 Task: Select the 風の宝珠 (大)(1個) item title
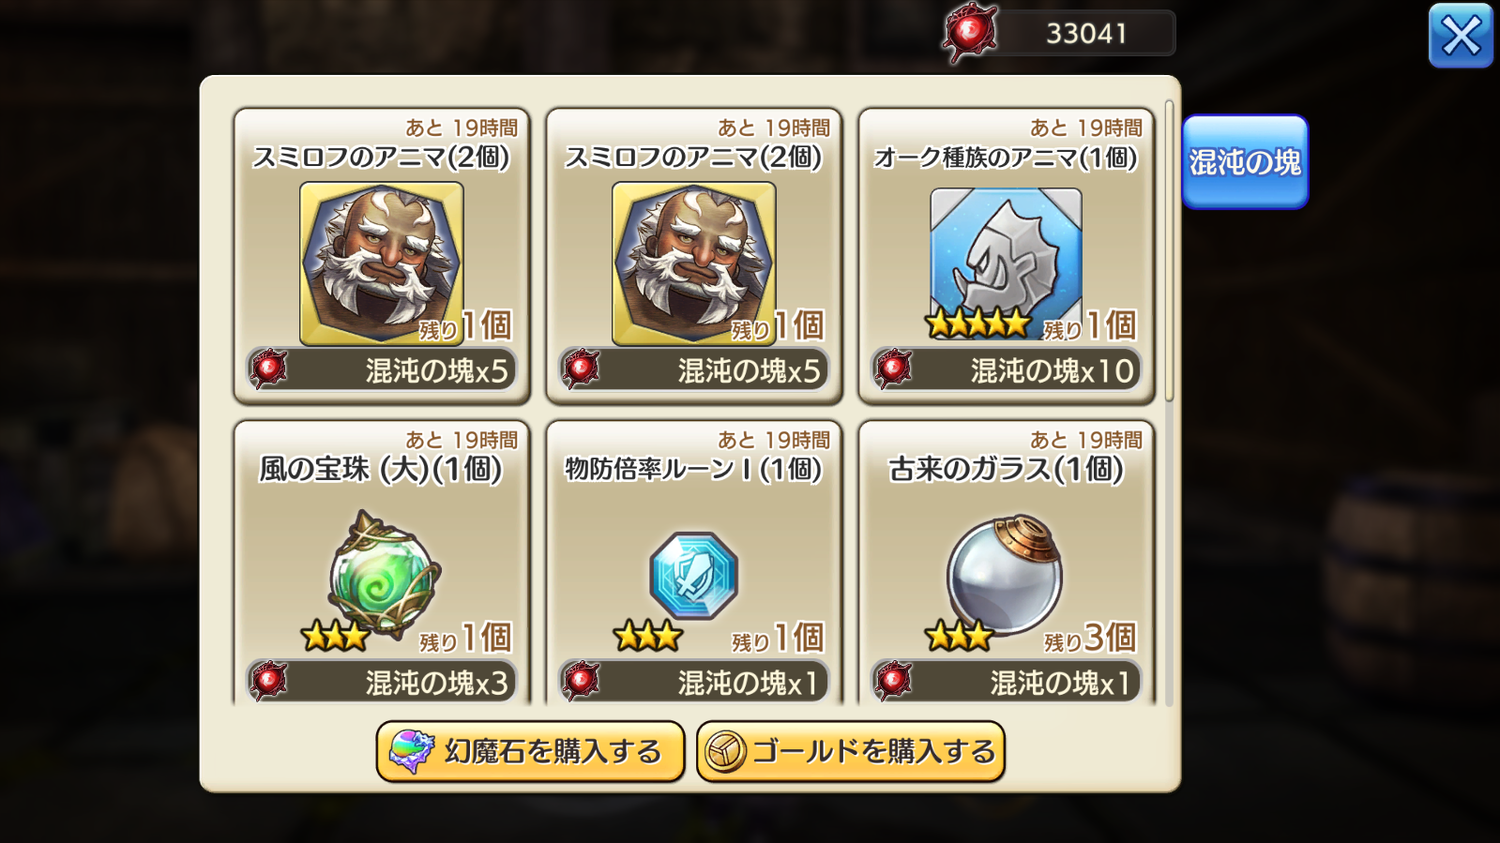(381, 469)
